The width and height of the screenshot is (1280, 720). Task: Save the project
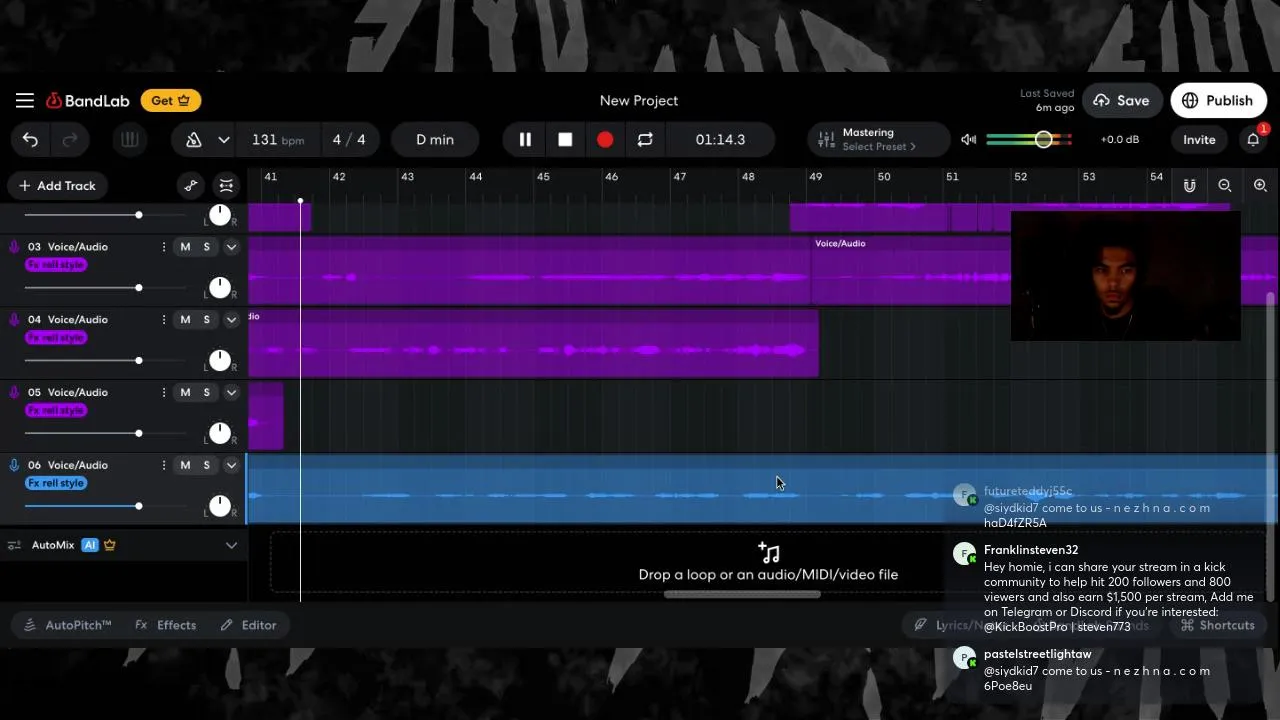(1121, 100)
